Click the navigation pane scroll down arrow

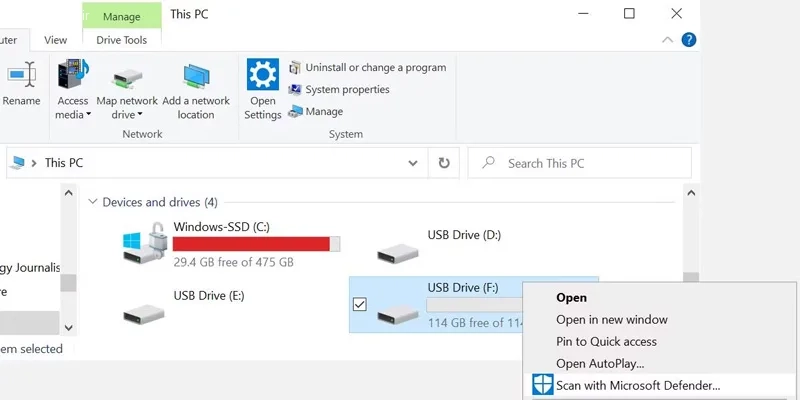pos(68,327)
